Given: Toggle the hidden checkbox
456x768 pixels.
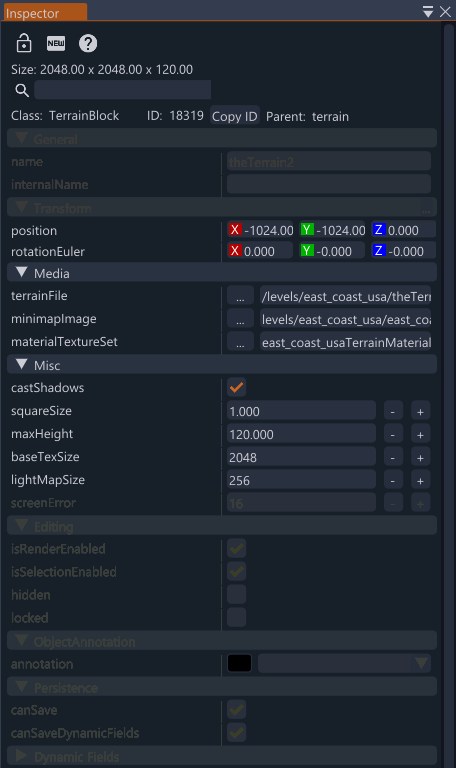Looking at the screenshot, I should (x=237, y=595).
